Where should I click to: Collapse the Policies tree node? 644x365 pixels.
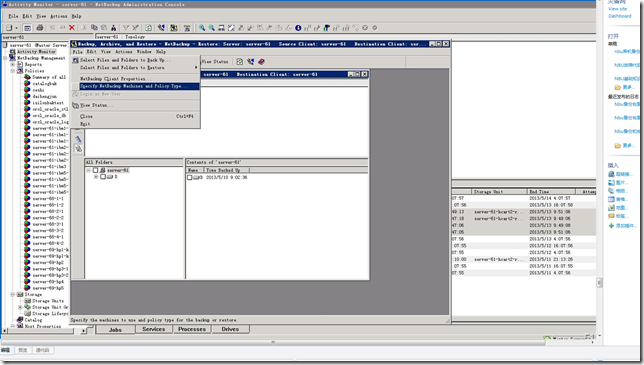[x=13, y=71]
